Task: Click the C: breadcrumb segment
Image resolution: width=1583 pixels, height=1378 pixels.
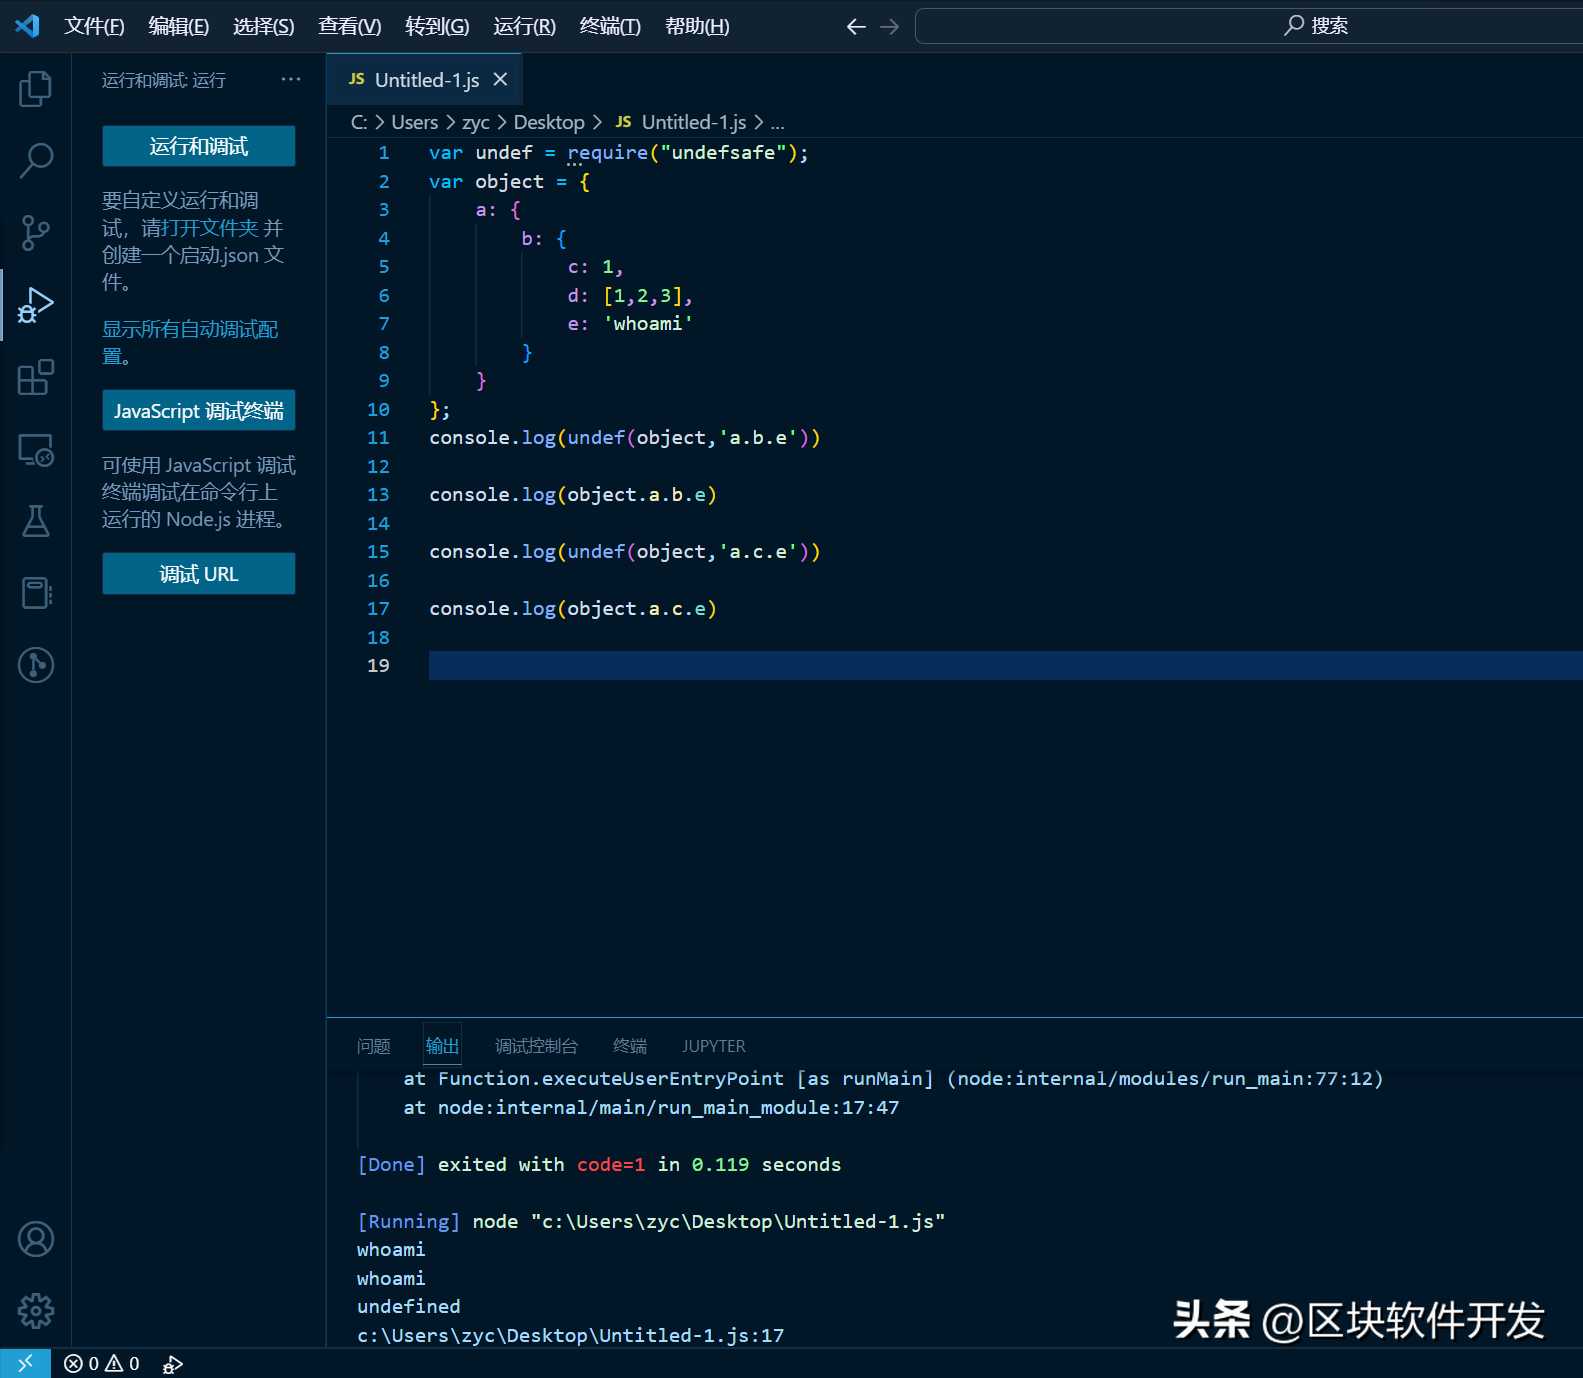Action: [x=359, y=123]
